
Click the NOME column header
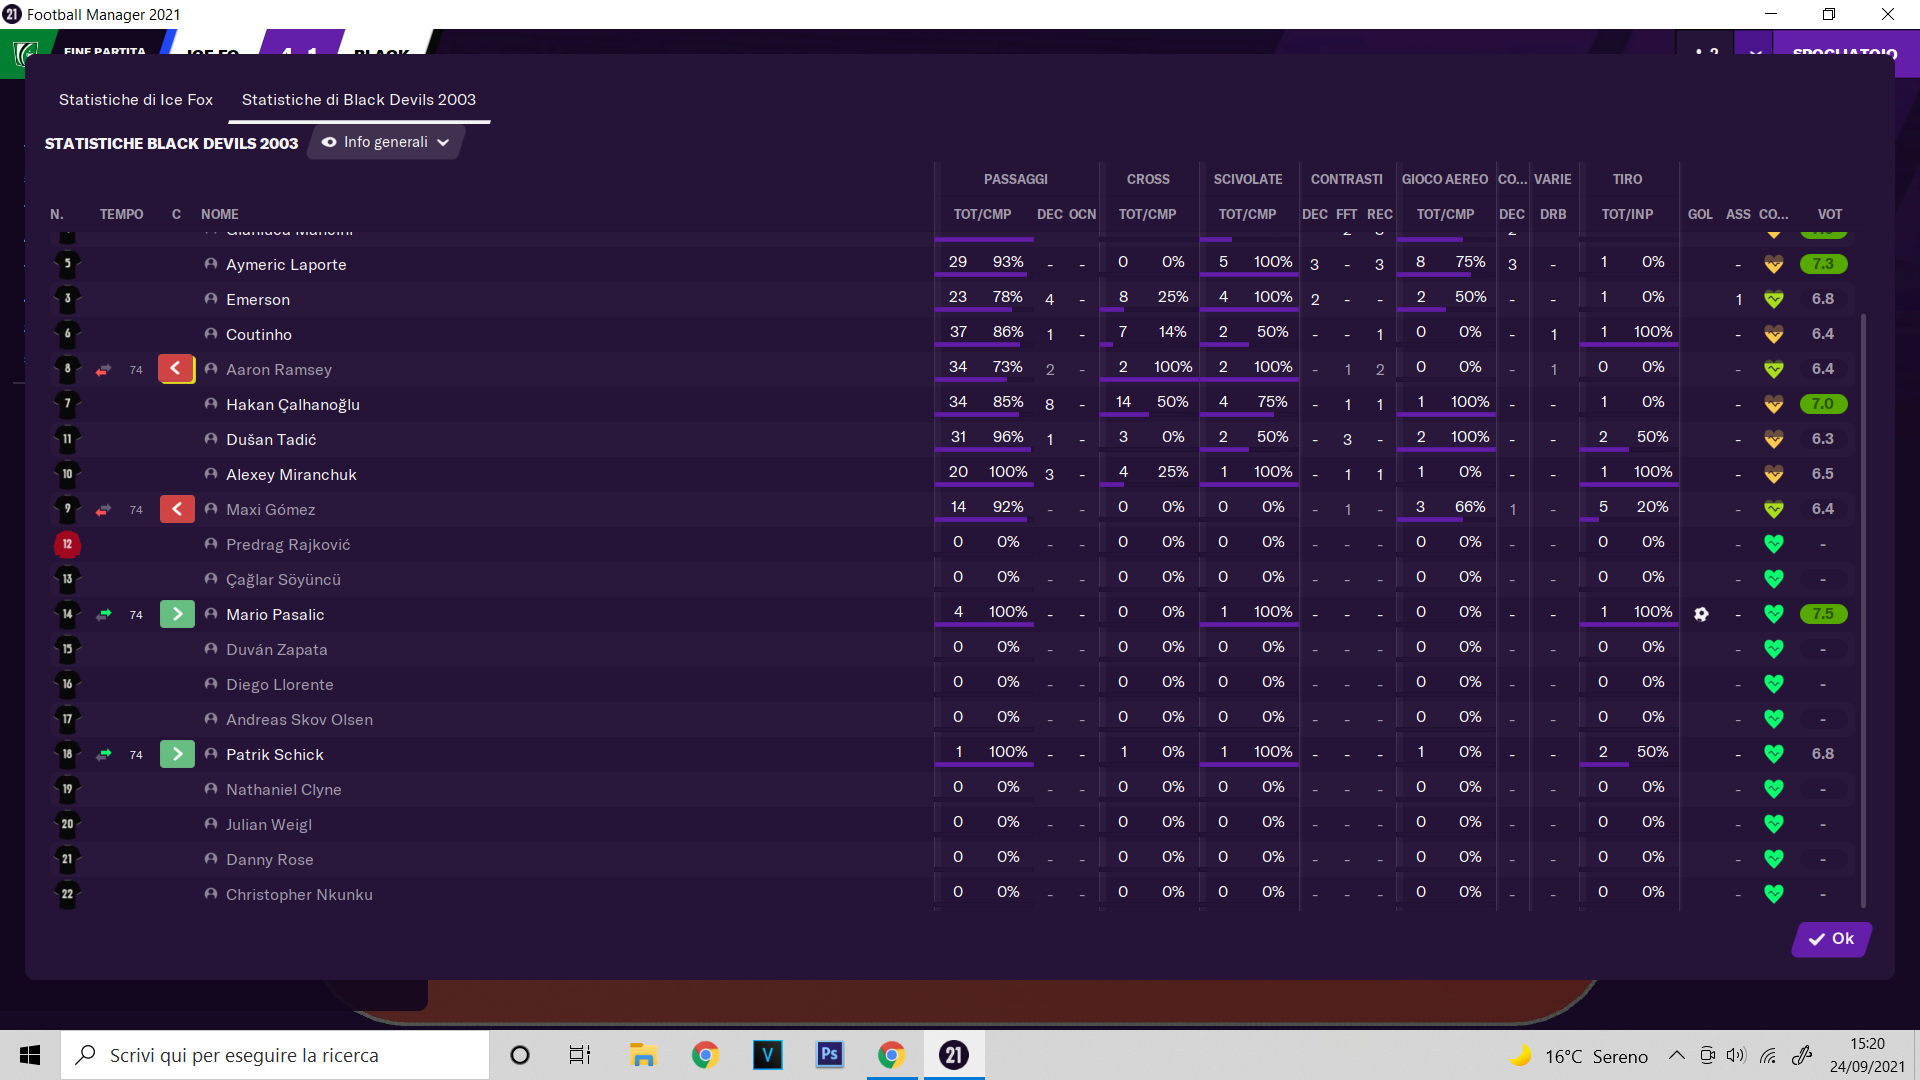point(219,214)
